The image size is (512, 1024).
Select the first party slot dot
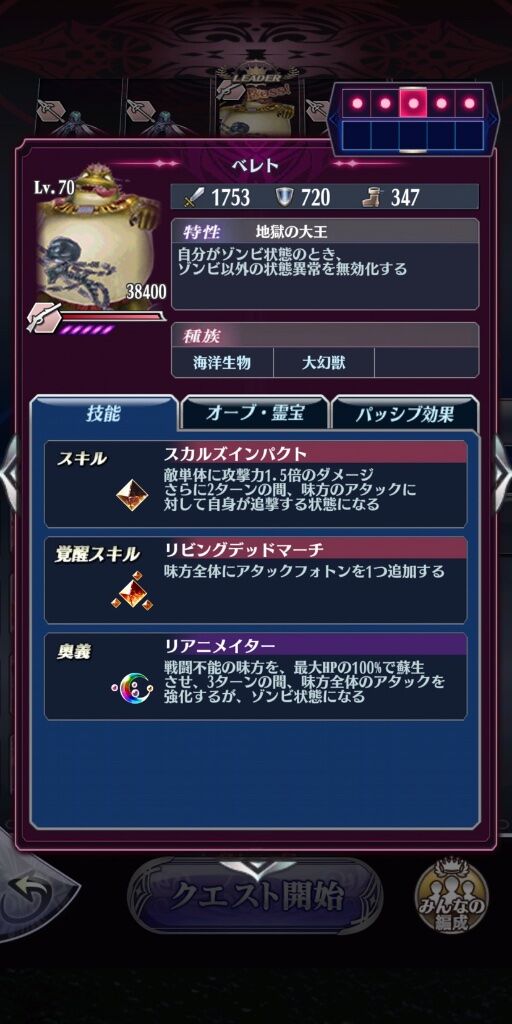click(x=357, y=103)
